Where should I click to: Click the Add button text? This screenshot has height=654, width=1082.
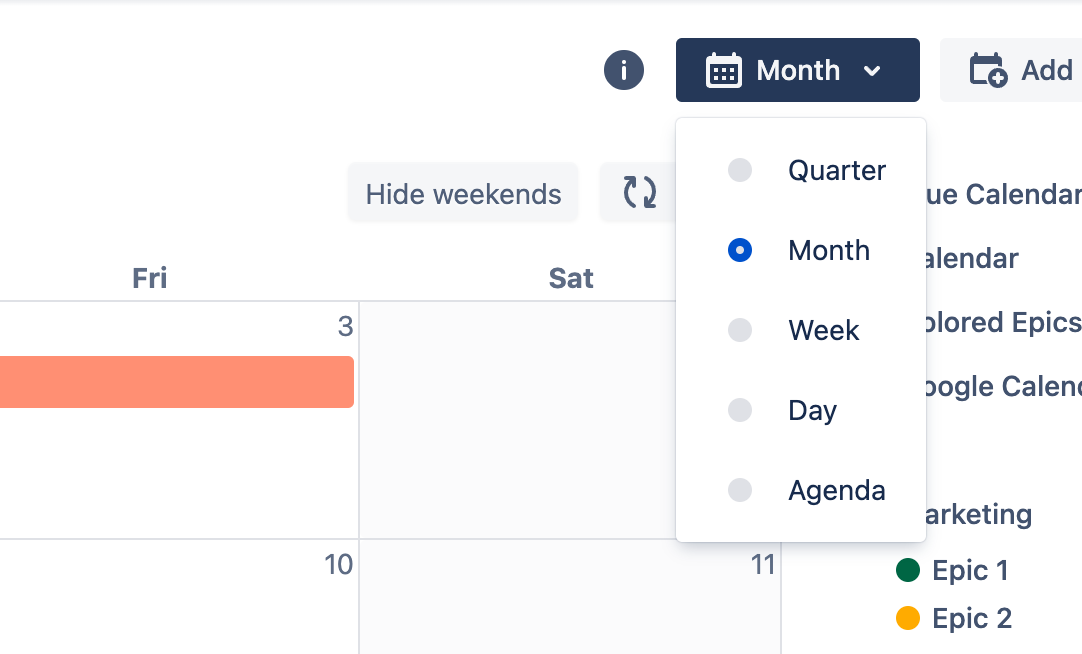tap(1046, 71)
